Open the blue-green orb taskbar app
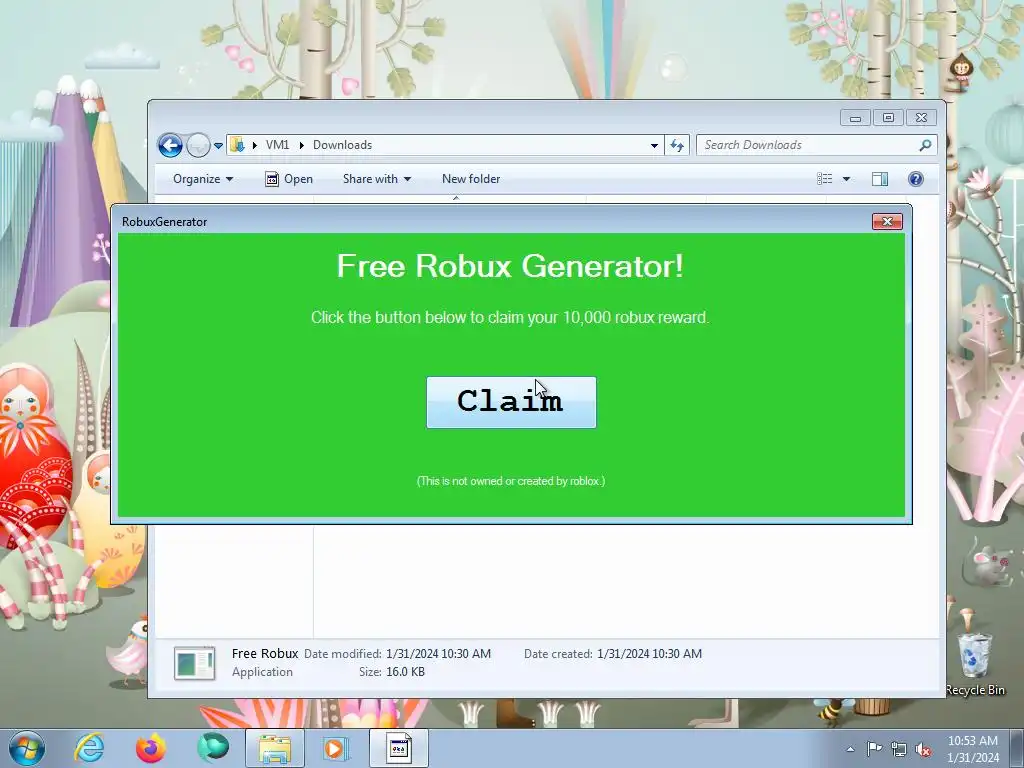 tap(213, 748)
